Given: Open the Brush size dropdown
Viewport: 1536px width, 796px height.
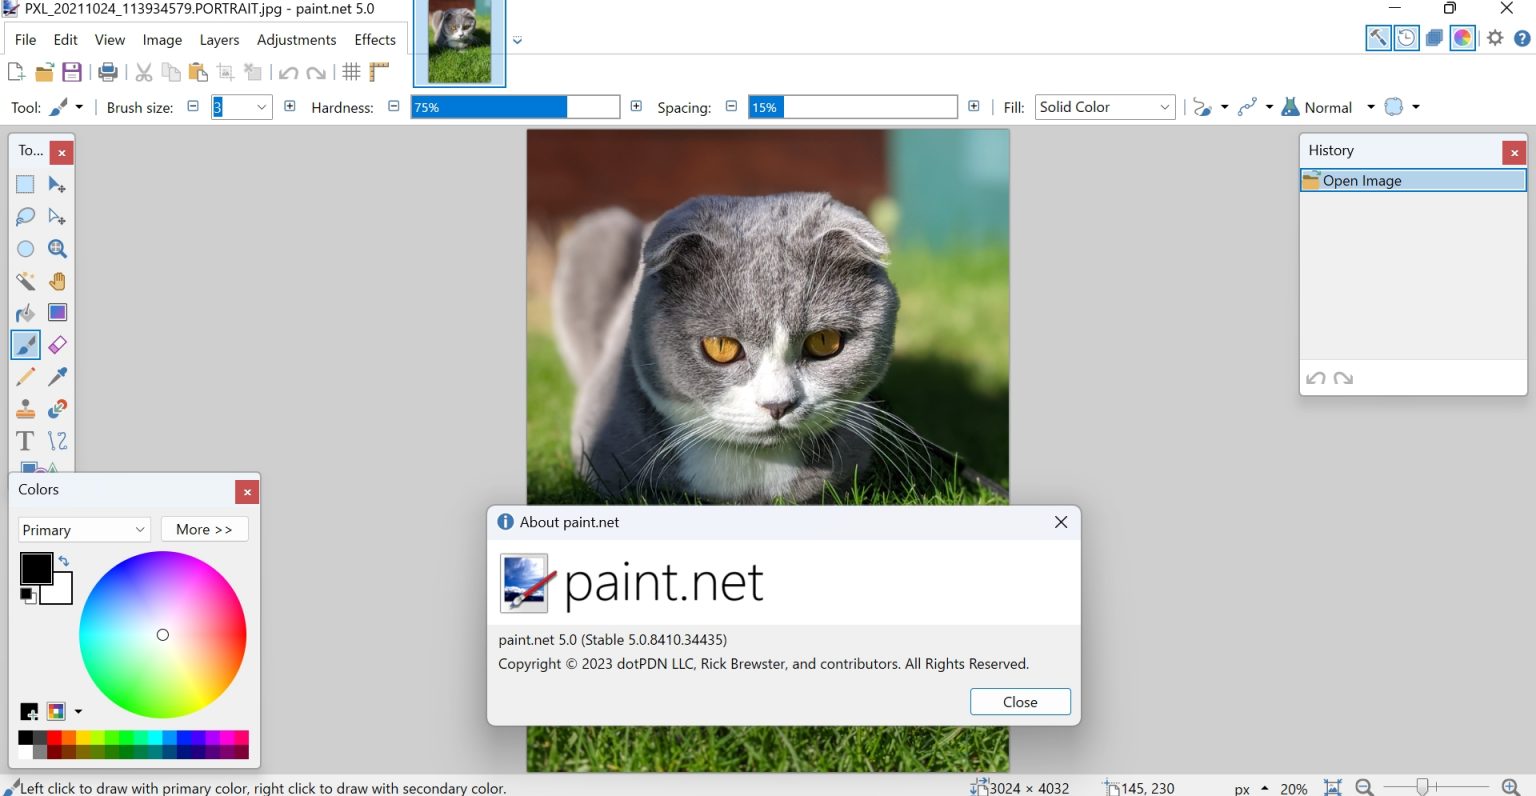Looking at the screenshot, I should pos(262,107).
